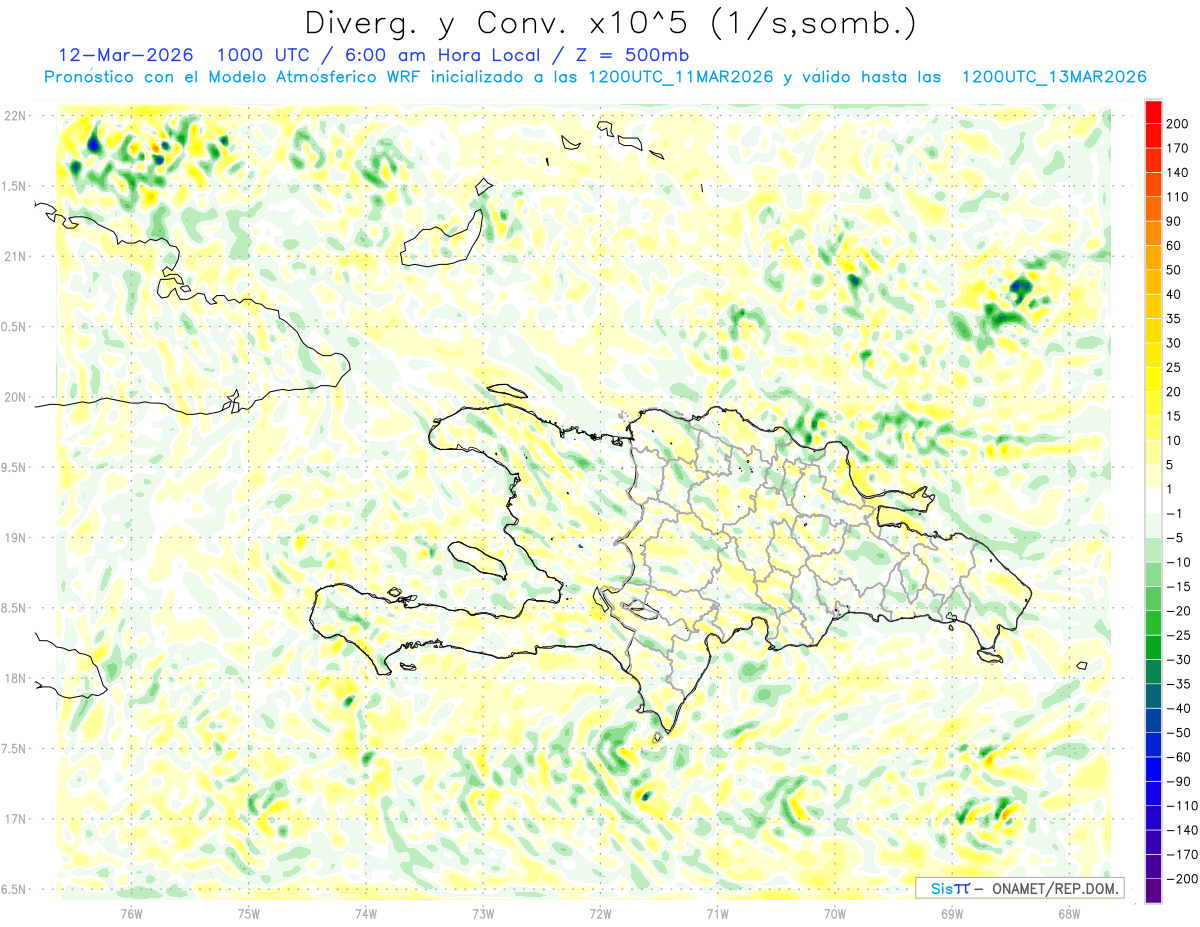This screenshot has height=927, width=1200.
Task: Click the '-15' color scale value
Action: [1180, 586]
